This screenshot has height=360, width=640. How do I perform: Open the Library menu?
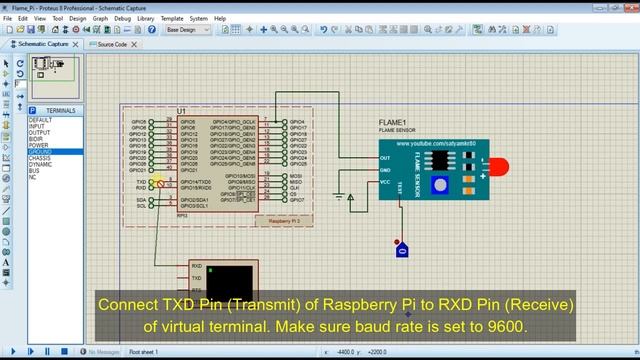[x=145, y=18]
